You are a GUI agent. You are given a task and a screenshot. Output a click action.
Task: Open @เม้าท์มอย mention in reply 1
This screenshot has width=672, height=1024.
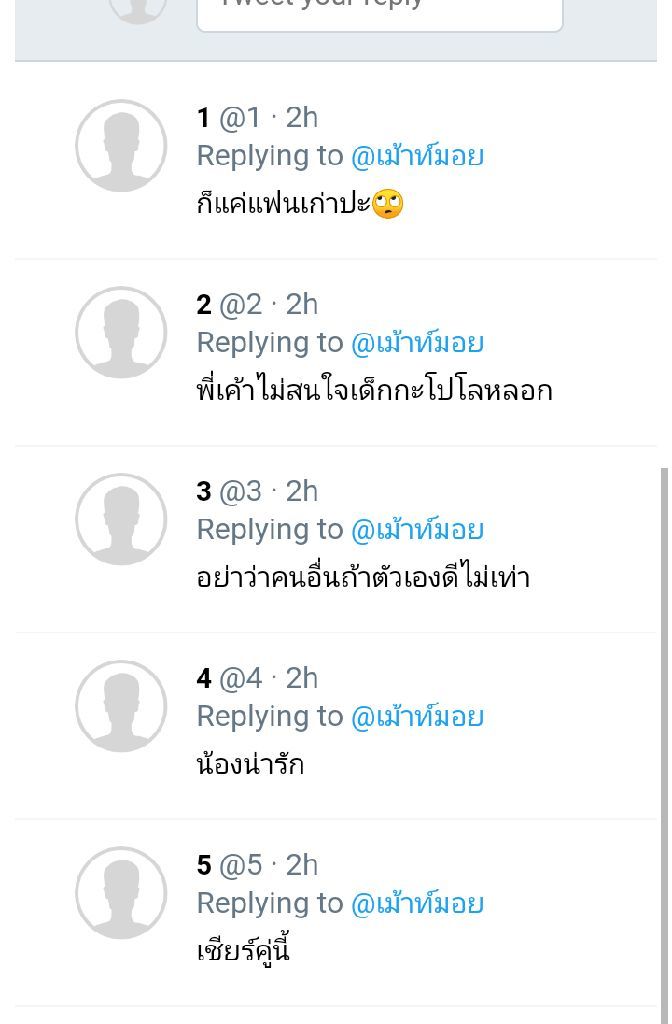click(x=417, y=156)
